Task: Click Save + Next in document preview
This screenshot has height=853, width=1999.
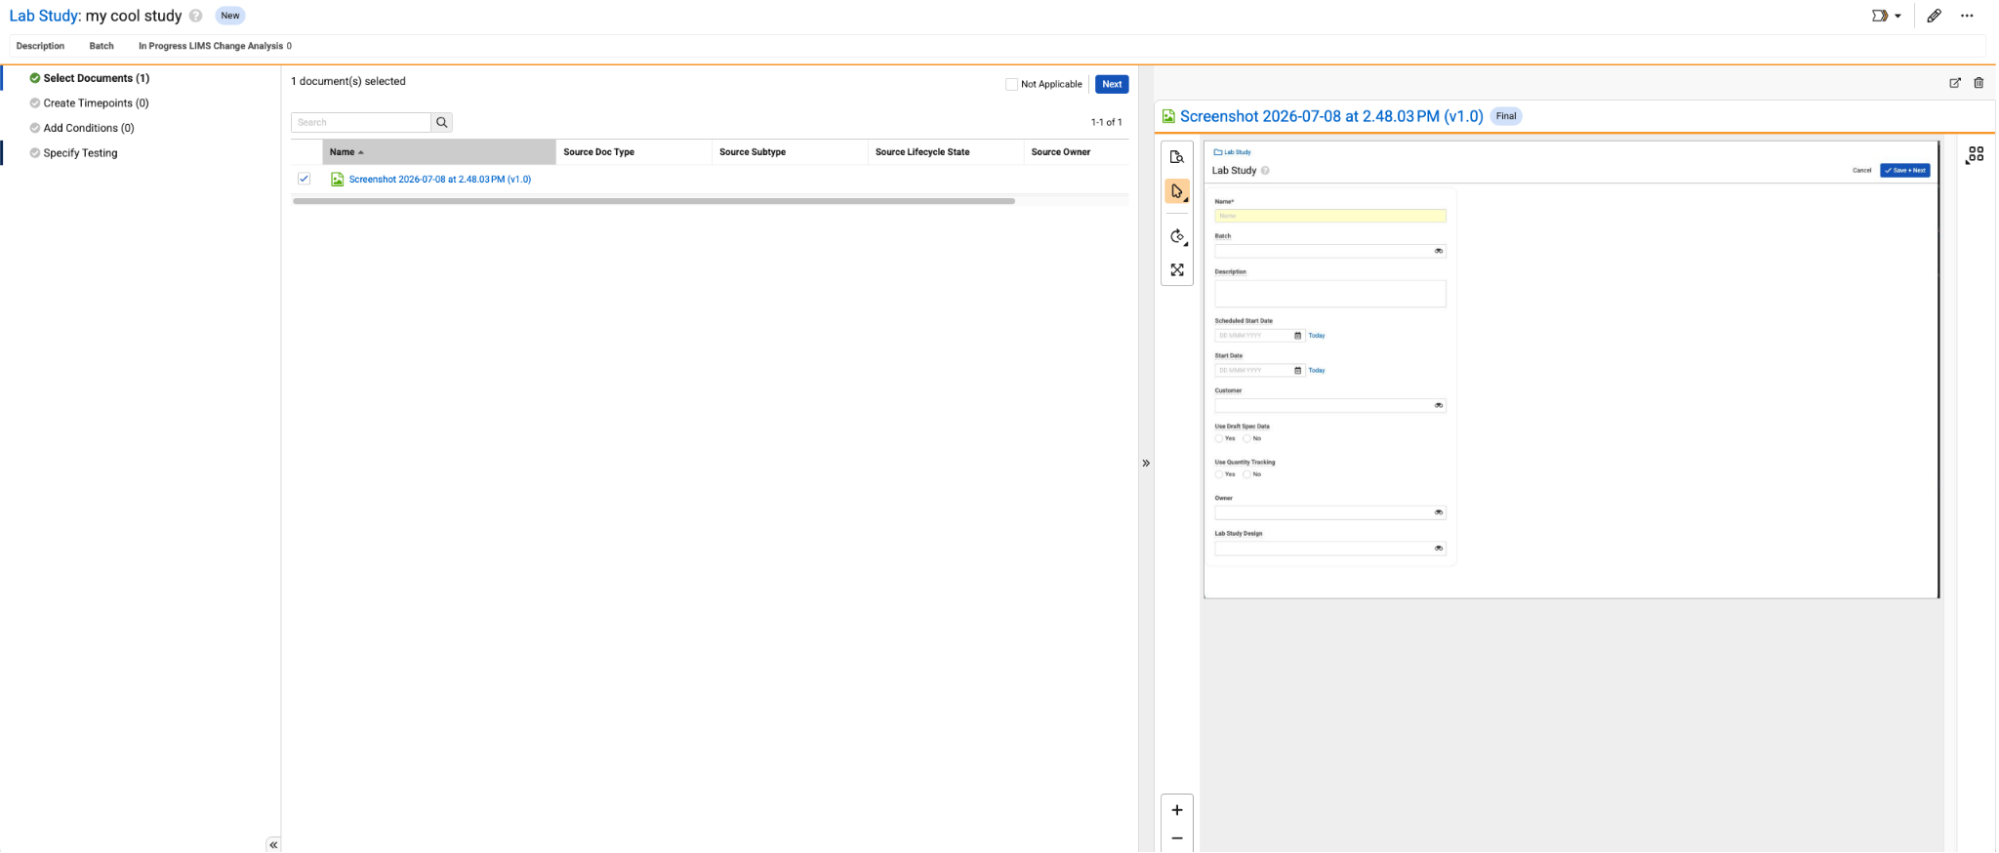Action: coord(1905,170)
